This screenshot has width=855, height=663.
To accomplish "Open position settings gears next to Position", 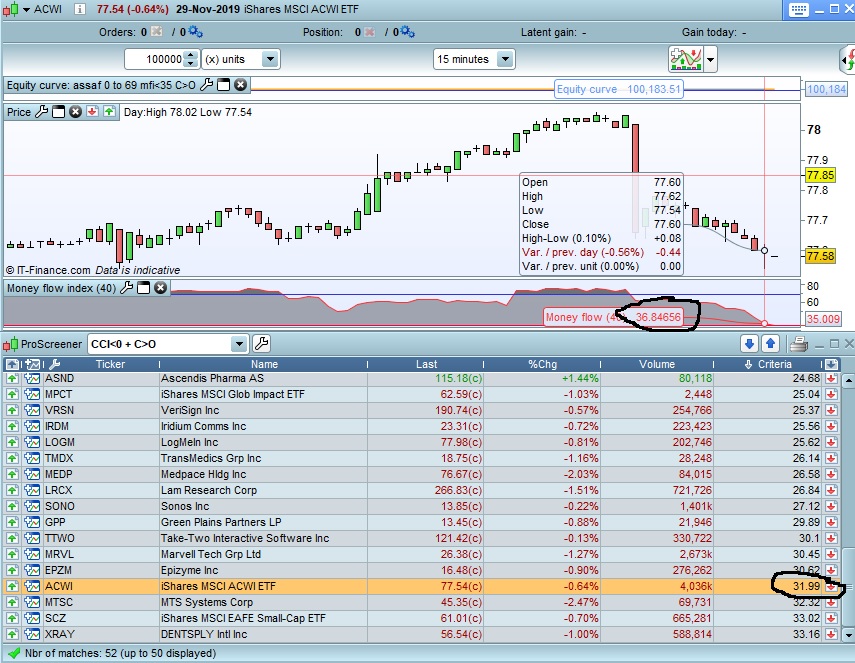I will 407,32.
